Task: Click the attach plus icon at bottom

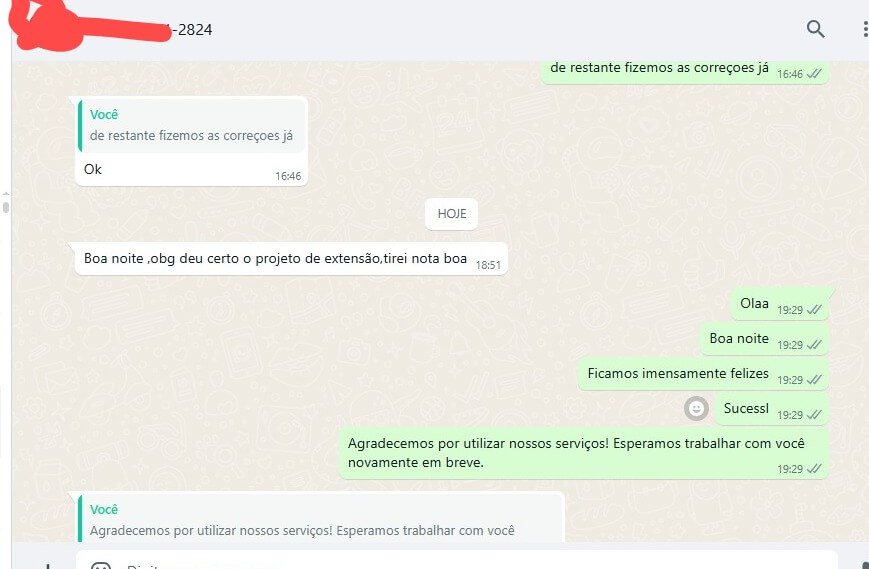Action: (x=48, y=566)
